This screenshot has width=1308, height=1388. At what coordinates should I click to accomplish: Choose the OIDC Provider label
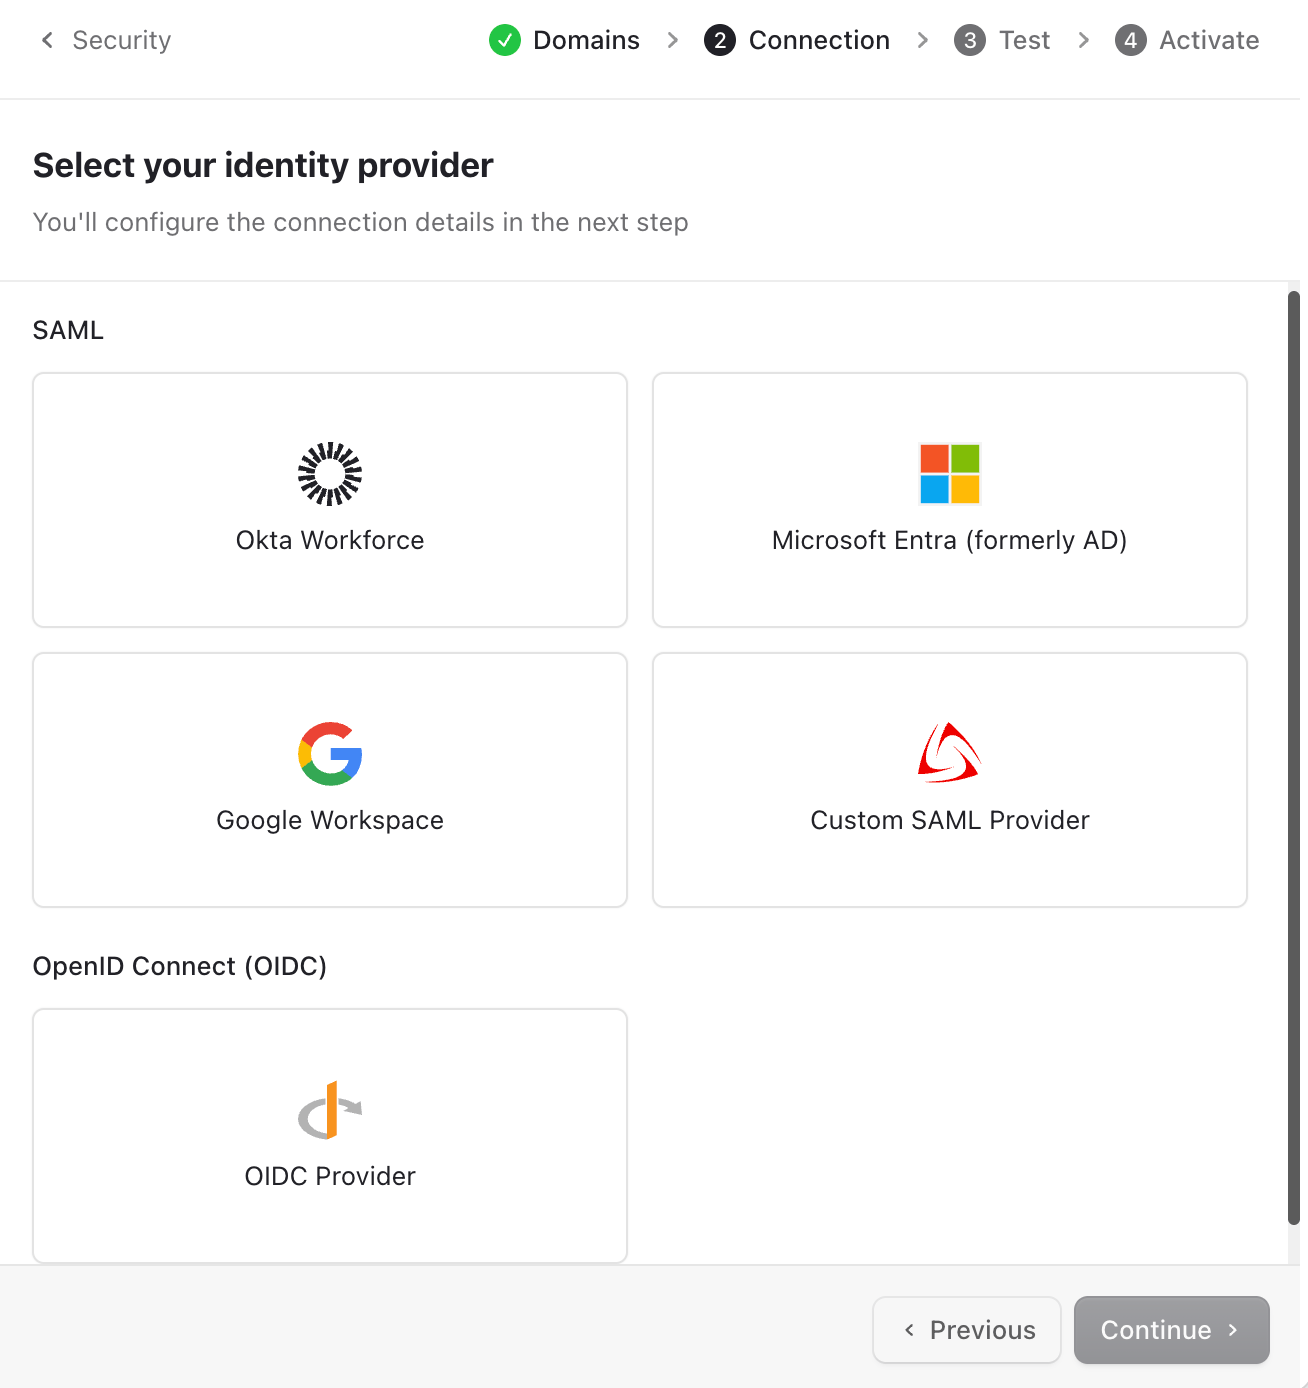(x=330, y=1176)
